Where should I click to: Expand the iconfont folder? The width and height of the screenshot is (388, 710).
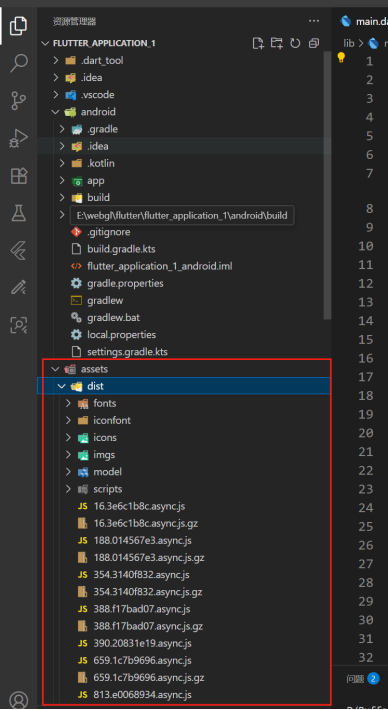pyautogui.click(x=68, y=420)
